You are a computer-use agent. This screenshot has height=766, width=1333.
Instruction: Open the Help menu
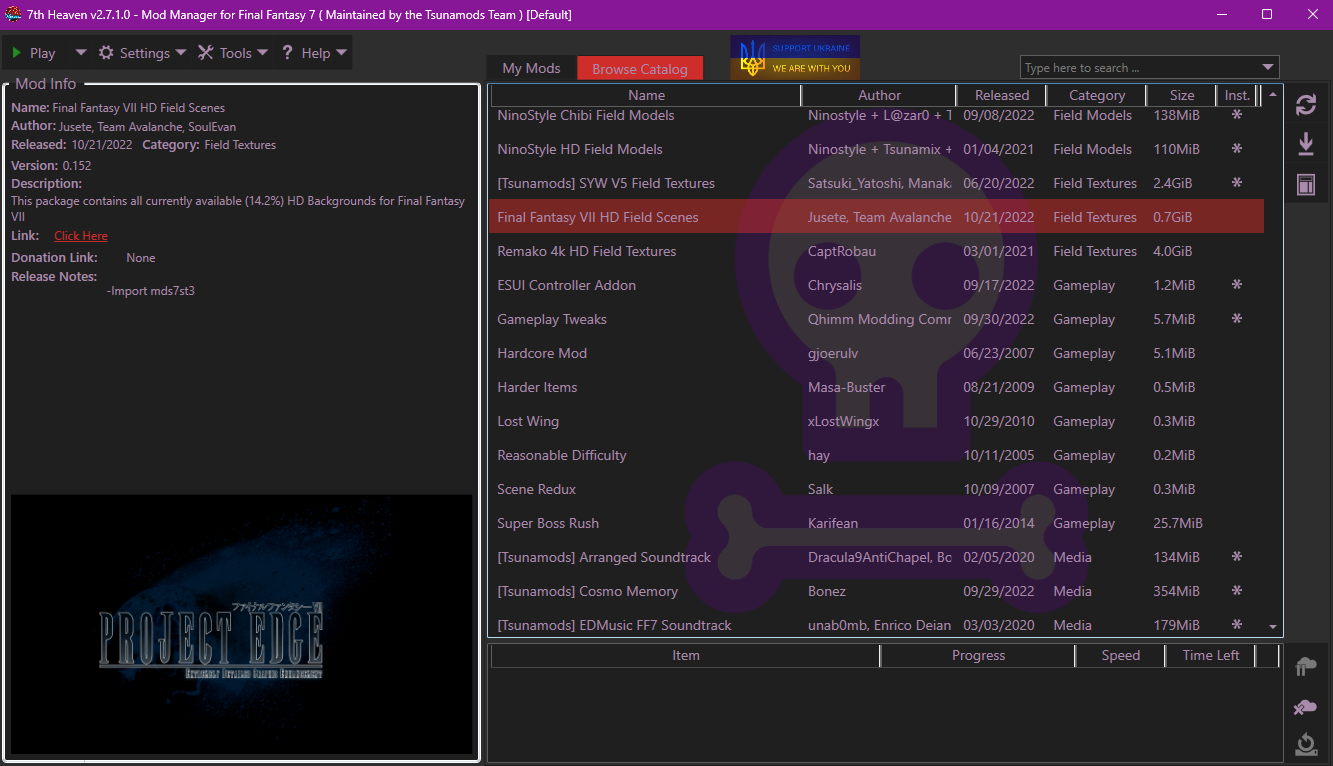tap(314, 53)
